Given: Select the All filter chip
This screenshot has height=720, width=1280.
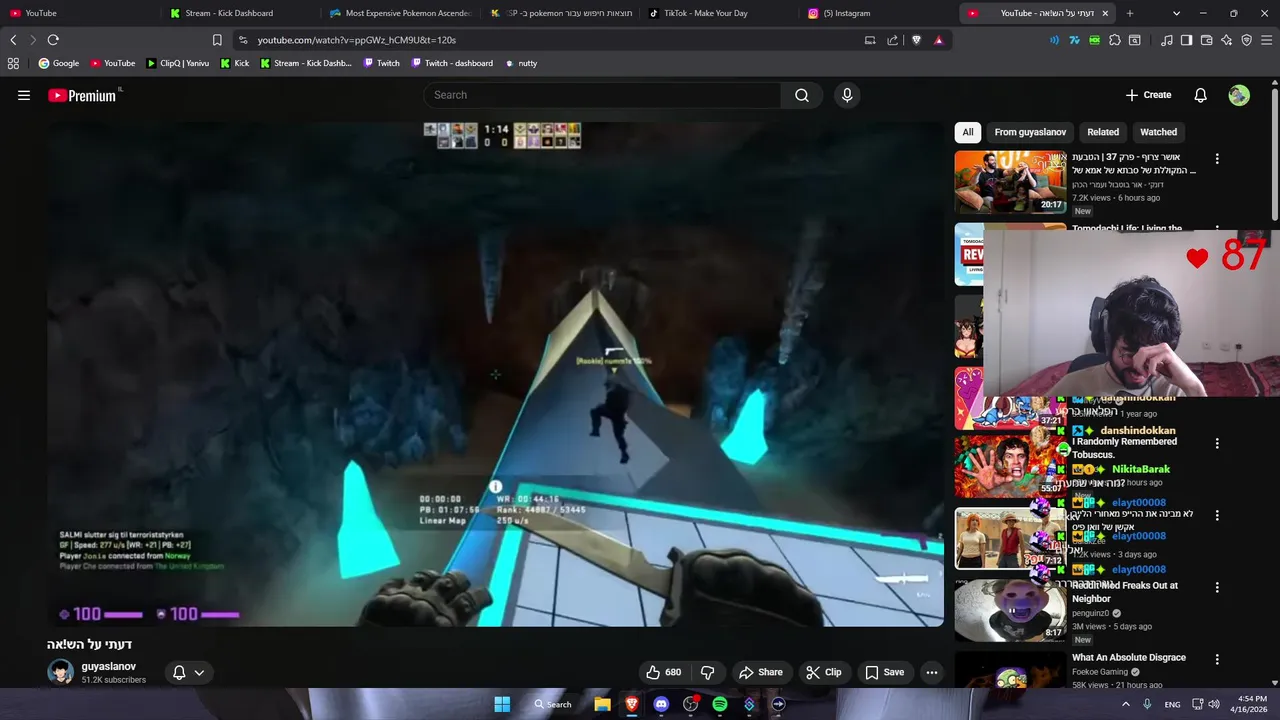Looking at the screenshot, I should [968, 132].
